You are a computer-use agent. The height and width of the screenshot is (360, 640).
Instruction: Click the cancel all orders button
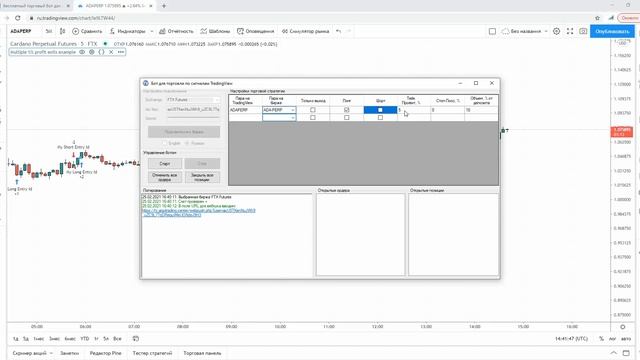(x=165, y=177)
